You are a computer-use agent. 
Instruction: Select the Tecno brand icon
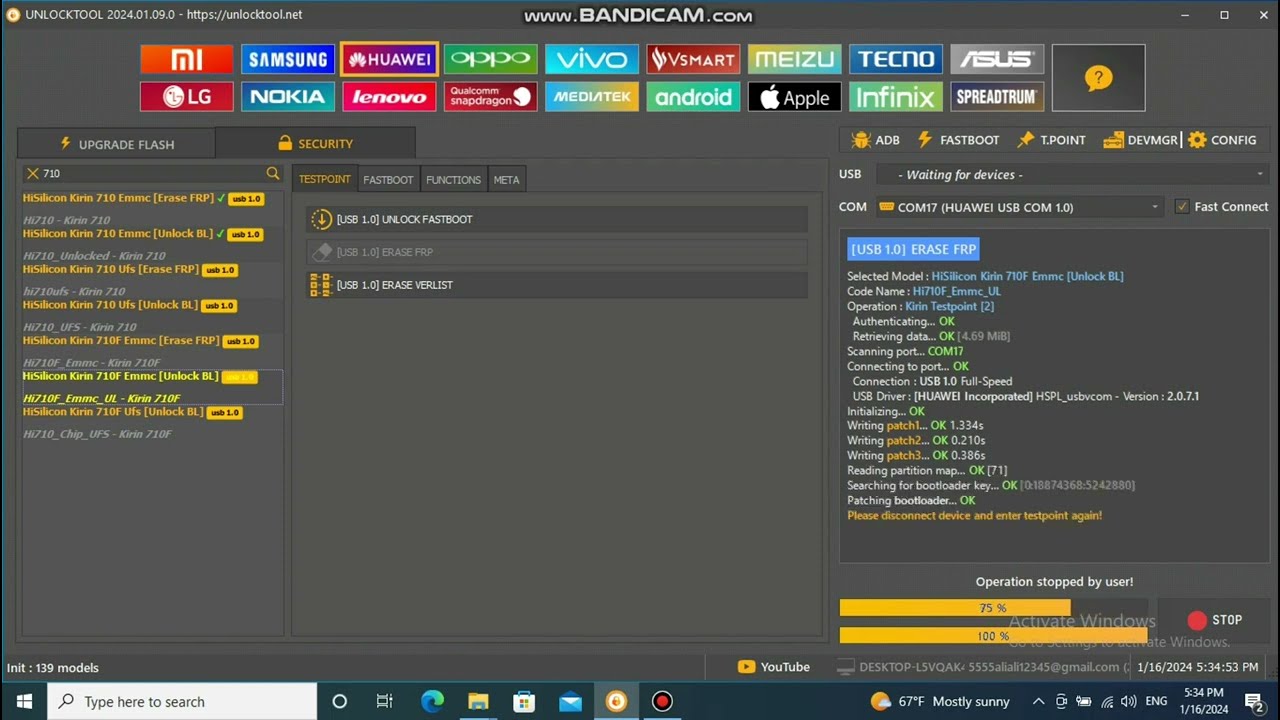click(x=896, y=59)
